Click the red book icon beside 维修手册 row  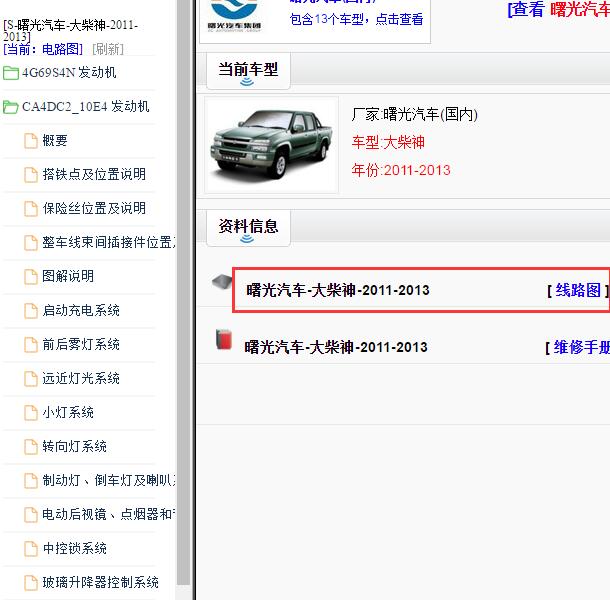pyautogui.click(x=224, y=339)
